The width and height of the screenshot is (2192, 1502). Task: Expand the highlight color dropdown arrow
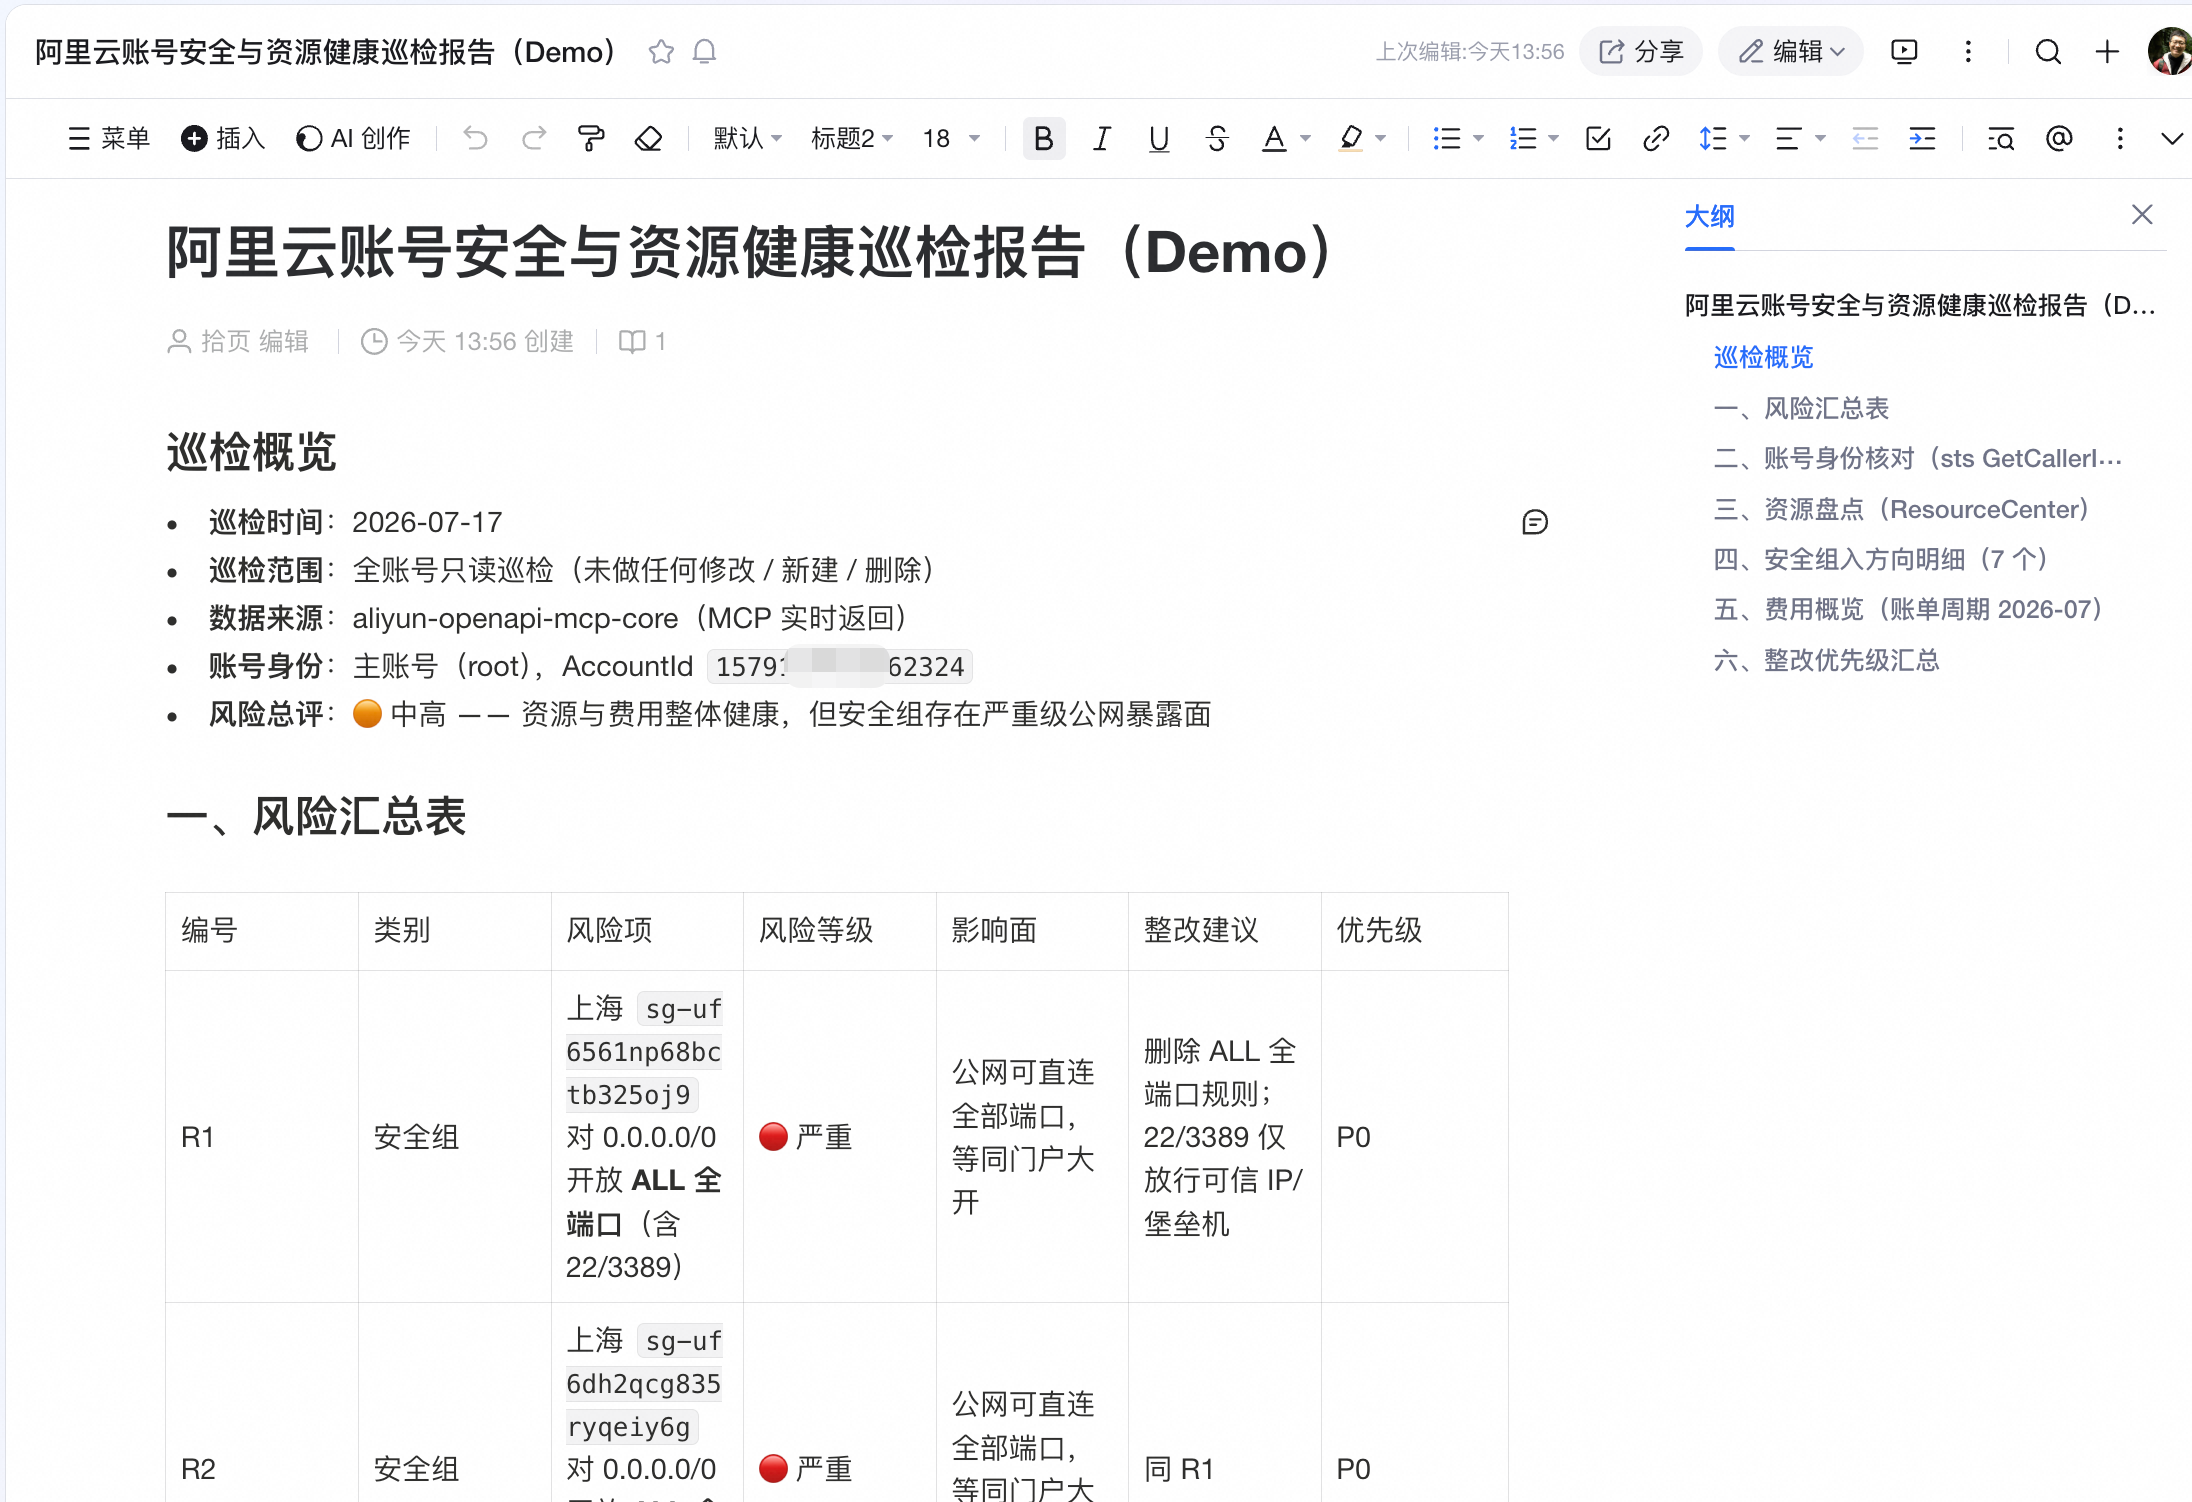pyautogui.click(x=1381, y=138)
